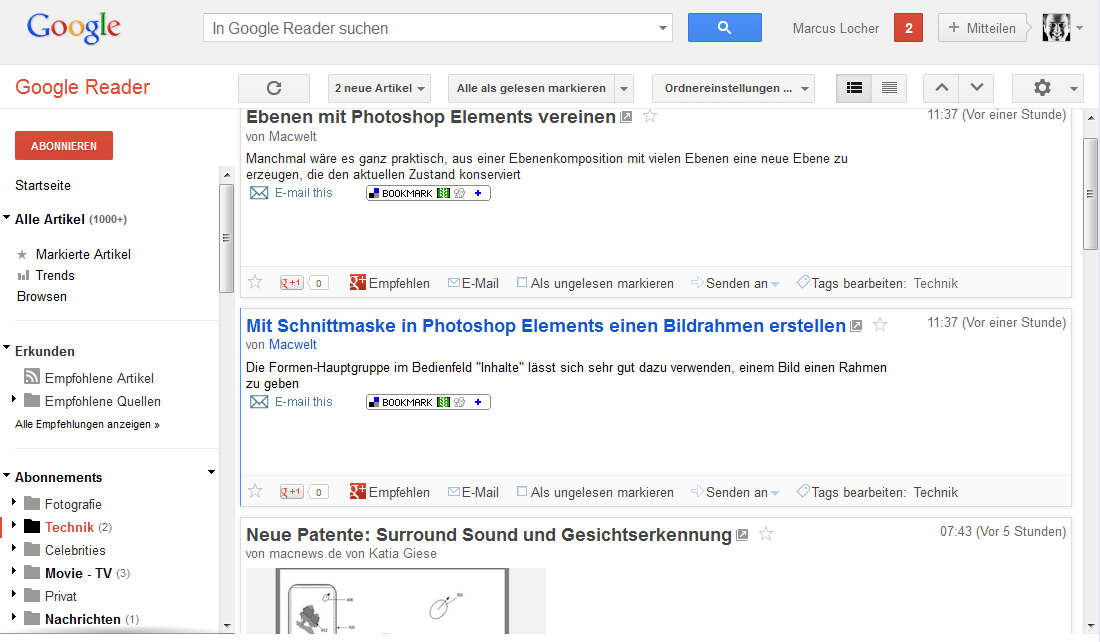The image size is (1100, 642).
Task: Open 'Markierte Artikel' in the sidebar
Action: [x=82, y=254]
